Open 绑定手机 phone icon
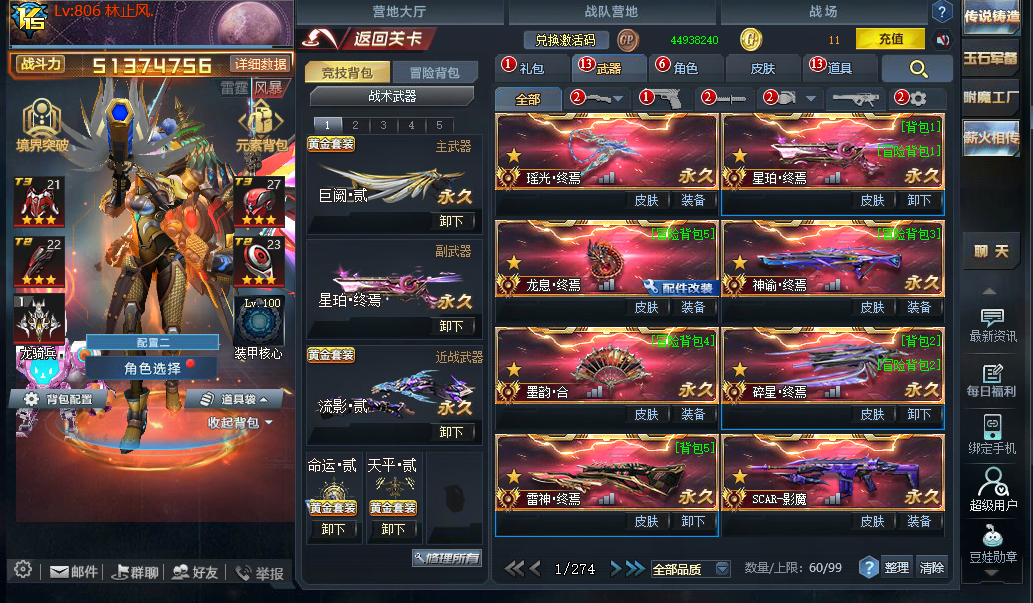This screenshot has height=603, width=1033. pyautogui.click(x=992, y=434)
